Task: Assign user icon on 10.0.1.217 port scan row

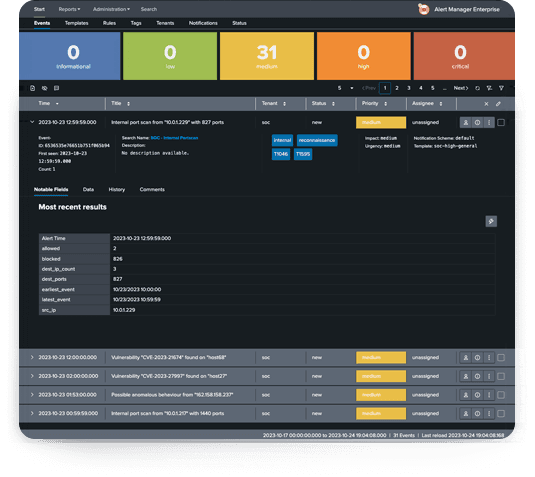Action: tap(465, 413)
